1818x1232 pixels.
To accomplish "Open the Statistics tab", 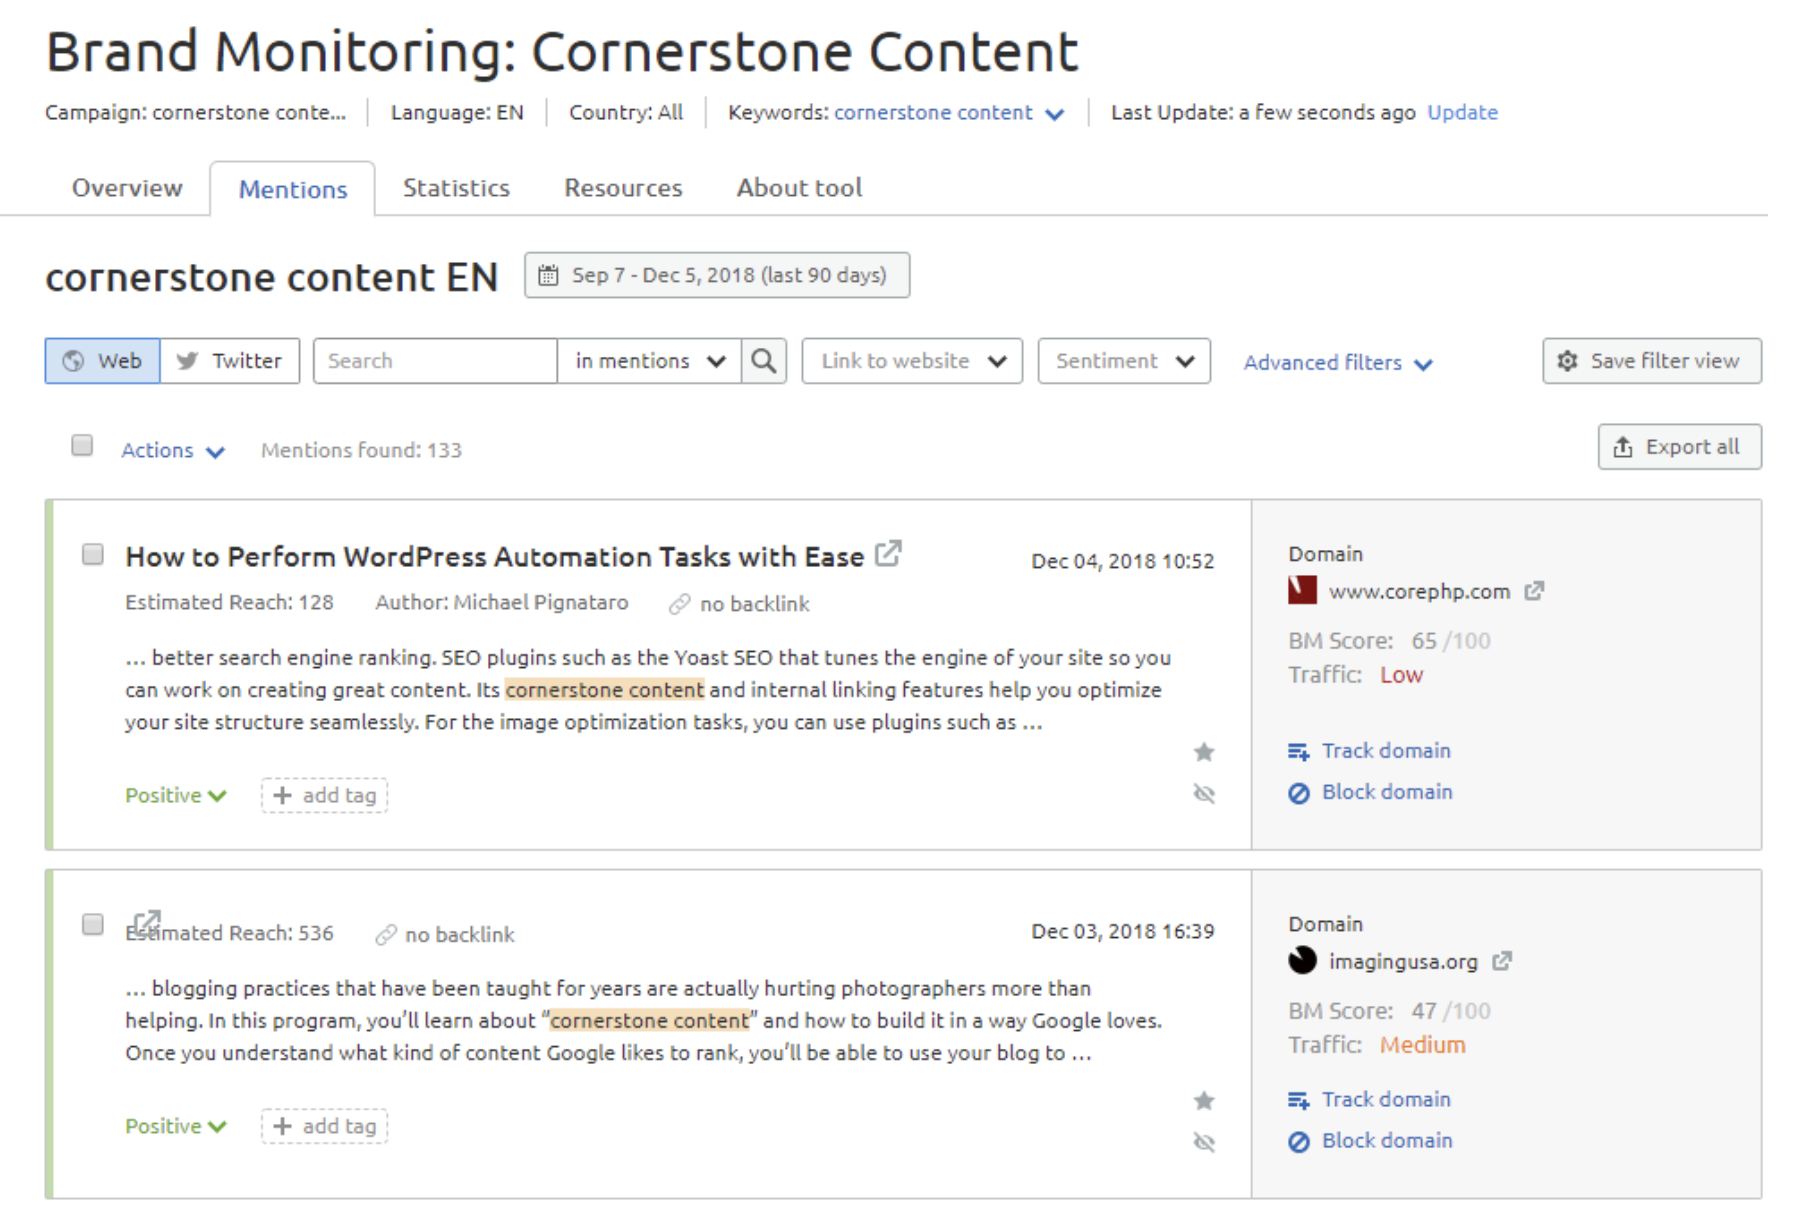I will (456, 188).
